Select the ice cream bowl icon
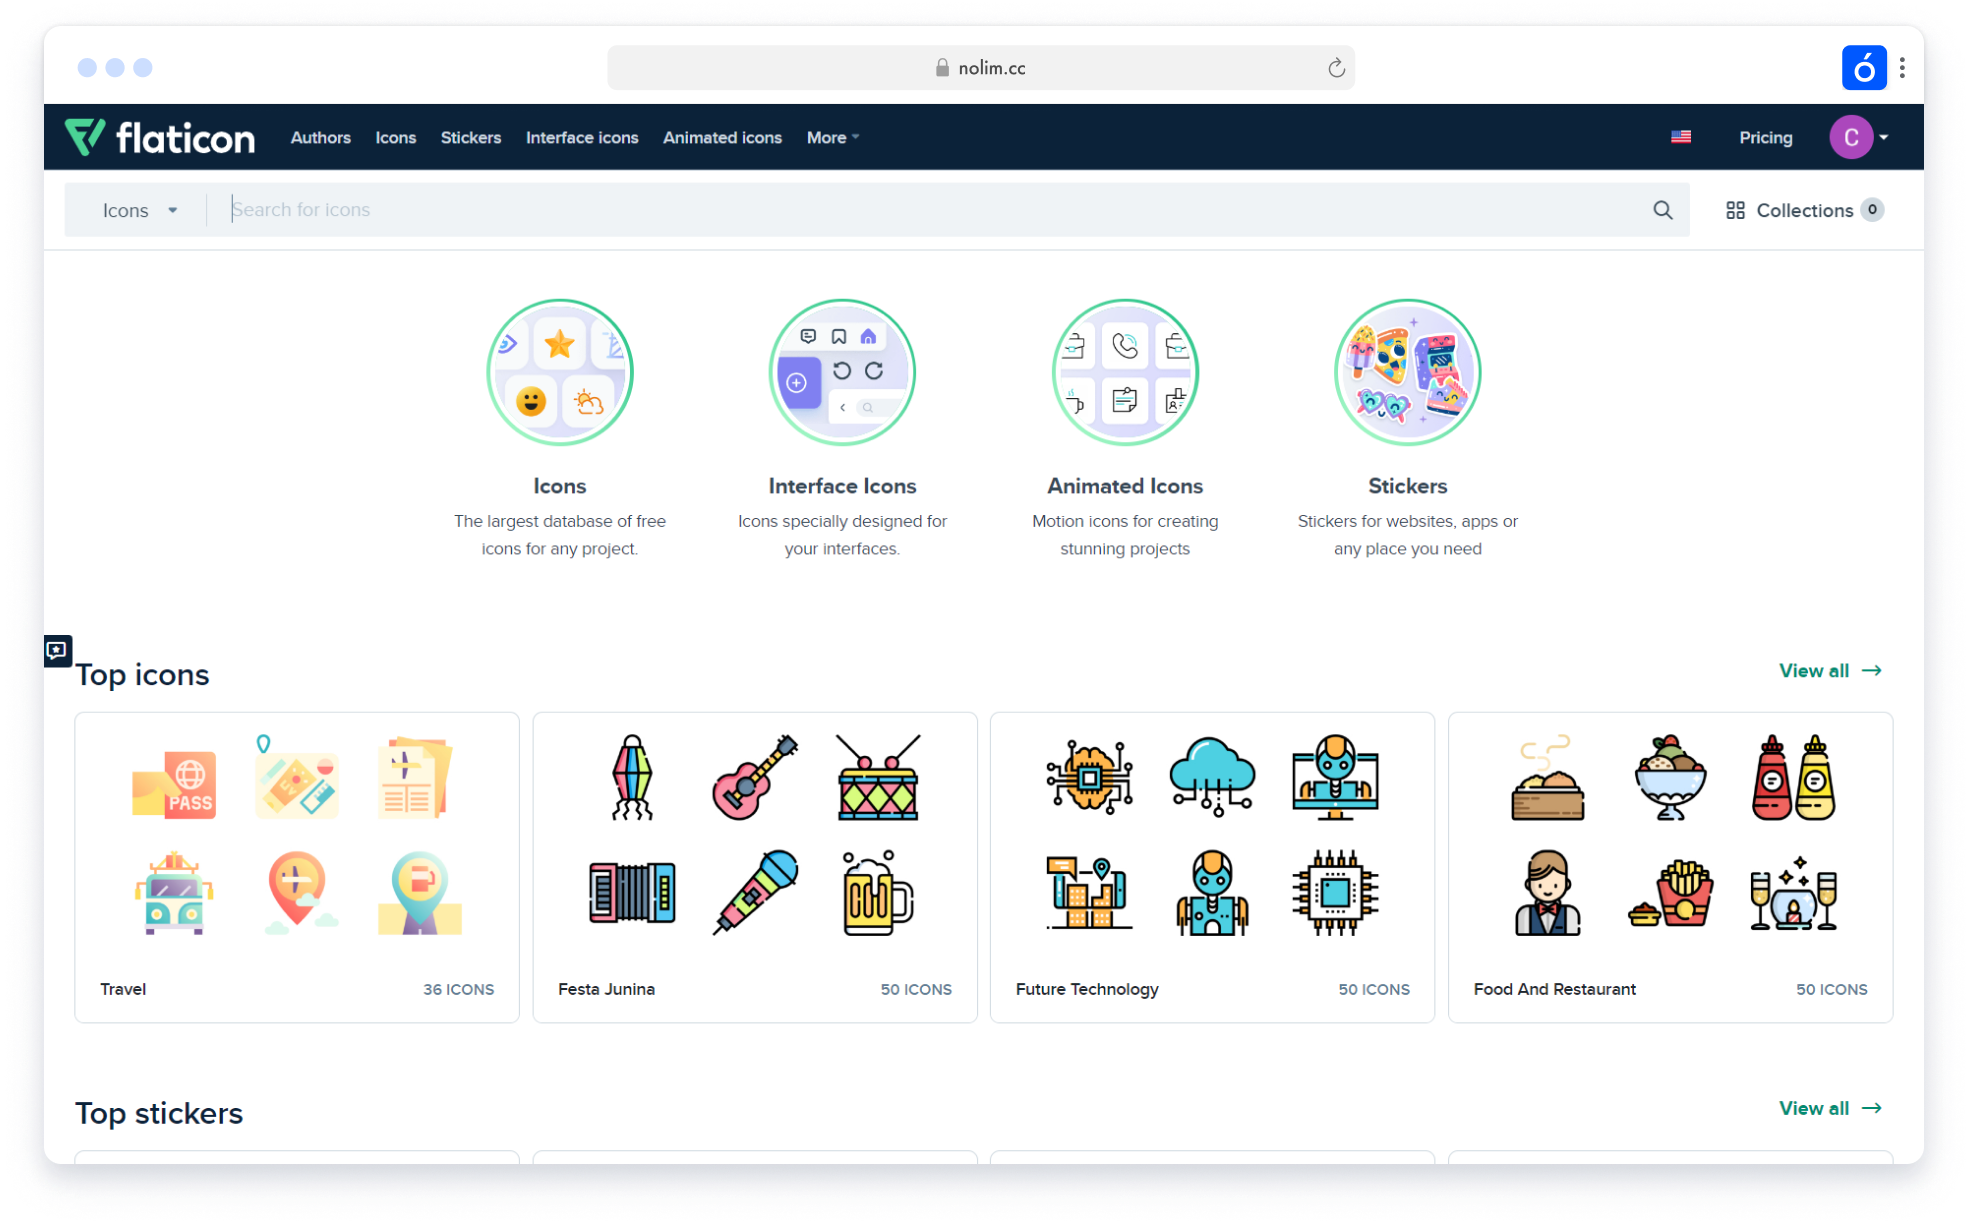 [1670, 777]
